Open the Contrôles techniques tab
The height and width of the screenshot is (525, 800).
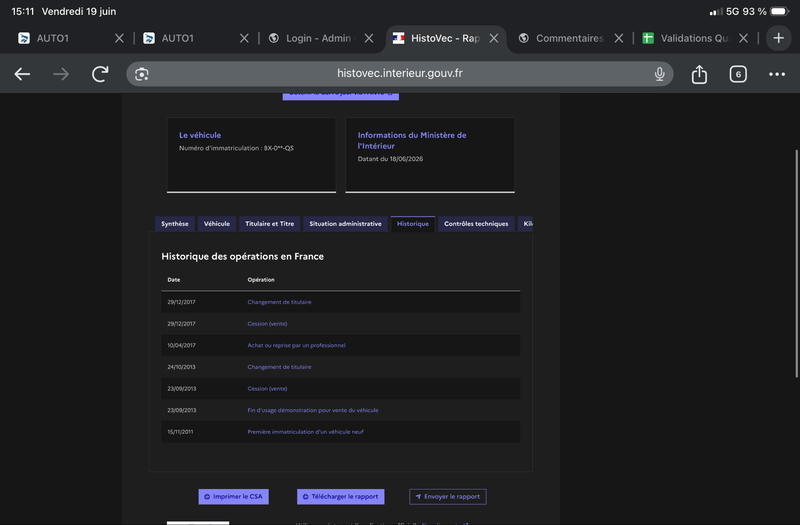point(476,223)
